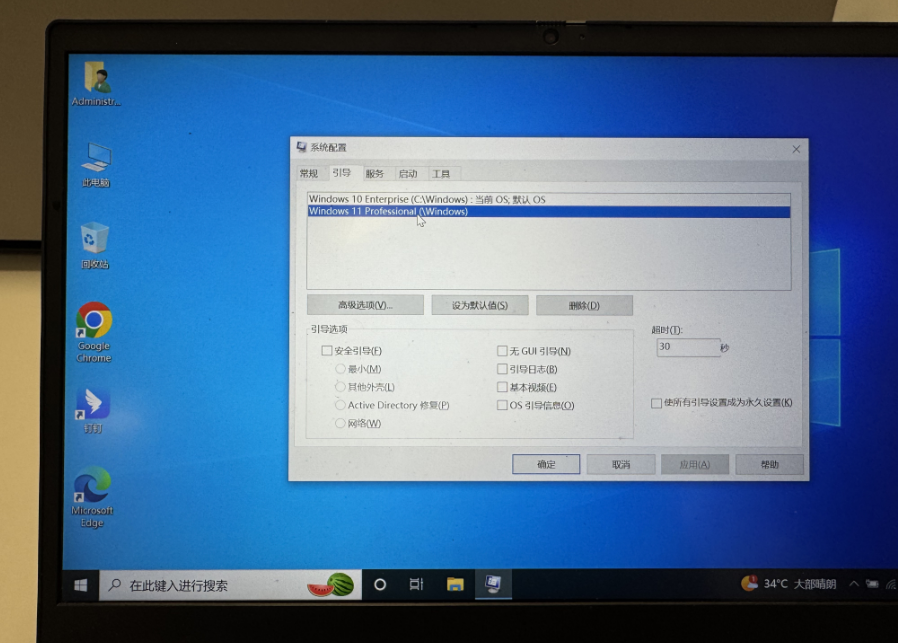The height and width of the screenshot is (643, 900).
Task: Open the 工具 tab
Action: 441,173
